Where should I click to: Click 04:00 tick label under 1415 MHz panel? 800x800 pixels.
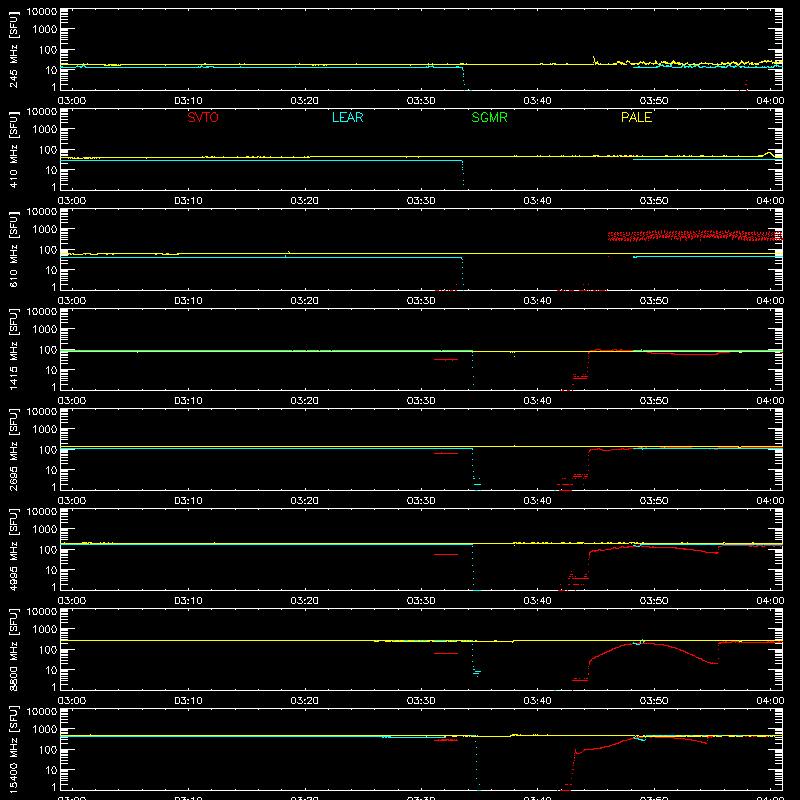pos(770,401)
